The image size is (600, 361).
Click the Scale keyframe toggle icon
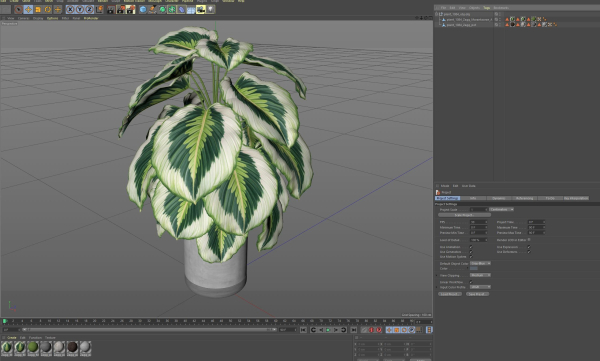point(397,330)
